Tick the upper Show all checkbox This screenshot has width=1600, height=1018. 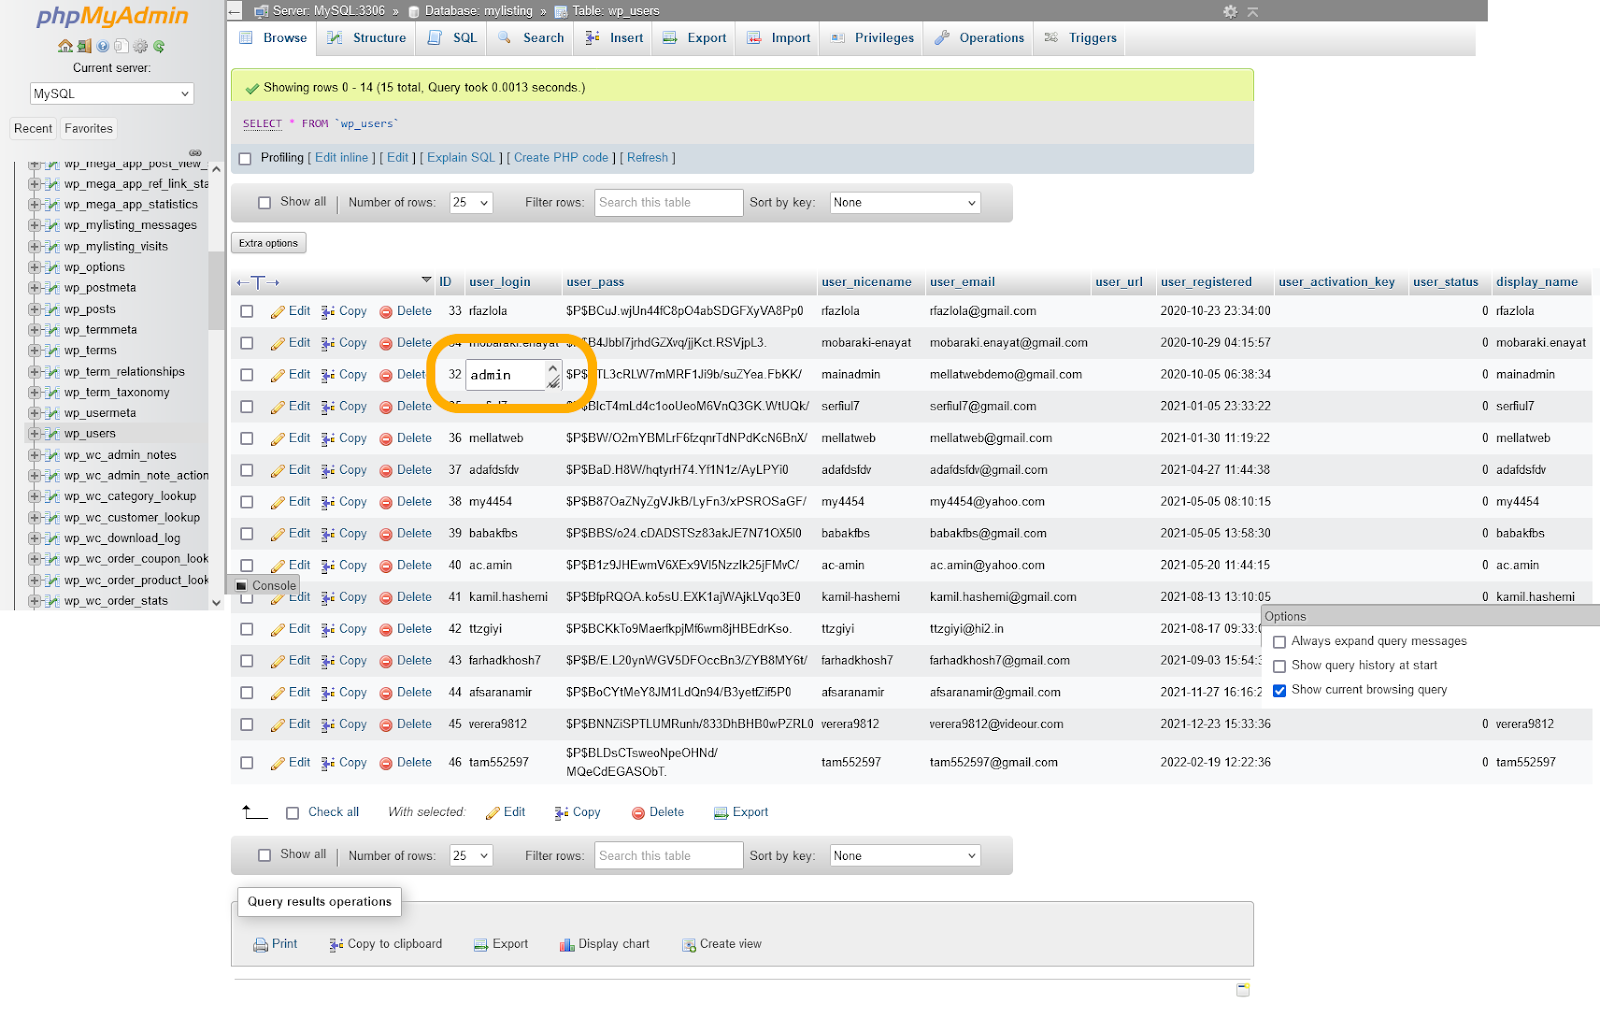[265, 202]
